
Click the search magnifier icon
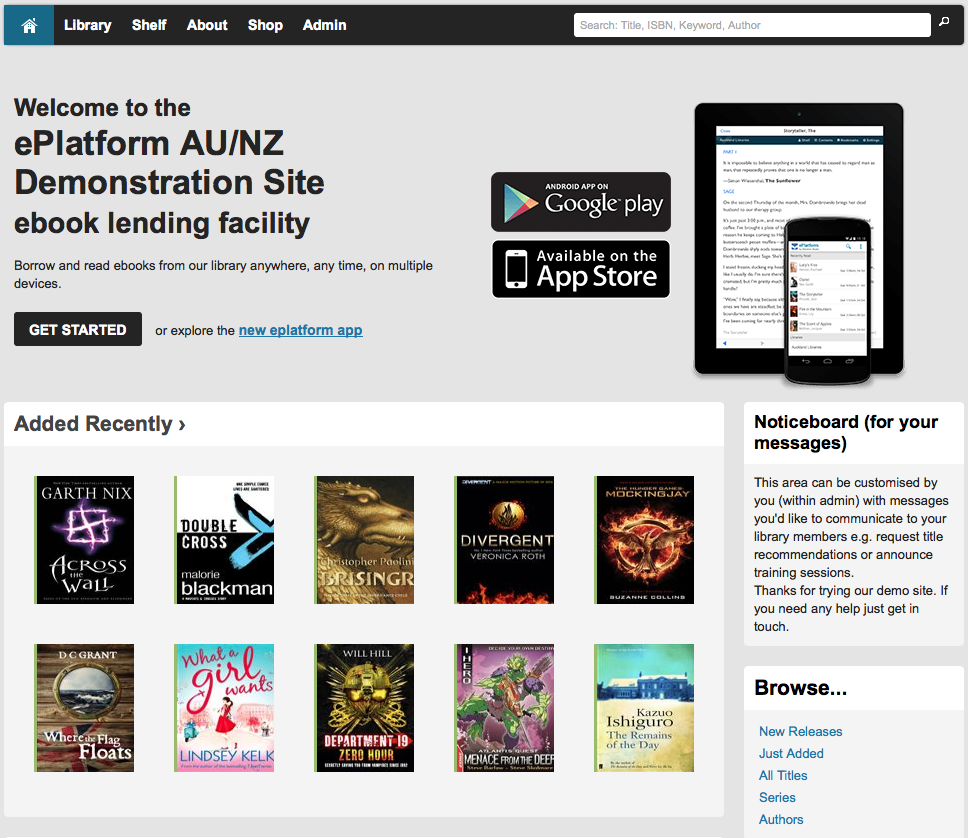tap(944, 22)
